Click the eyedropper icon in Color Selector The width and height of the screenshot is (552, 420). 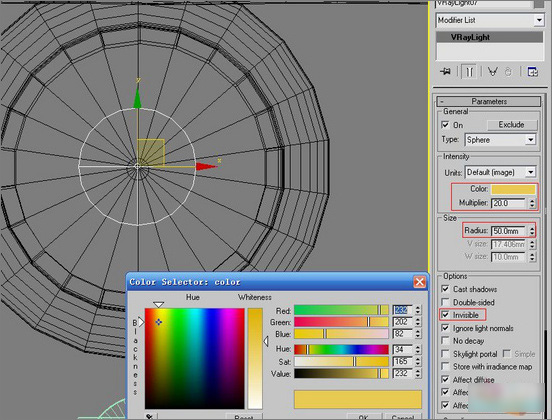click(x=149, y=416)
